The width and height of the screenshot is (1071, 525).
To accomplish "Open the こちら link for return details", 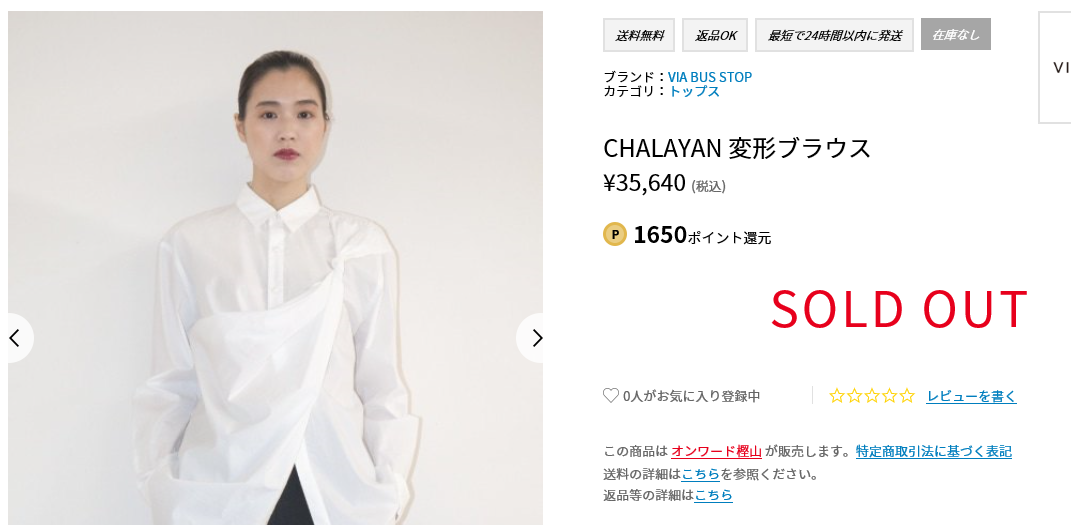I will coord(714,495).
